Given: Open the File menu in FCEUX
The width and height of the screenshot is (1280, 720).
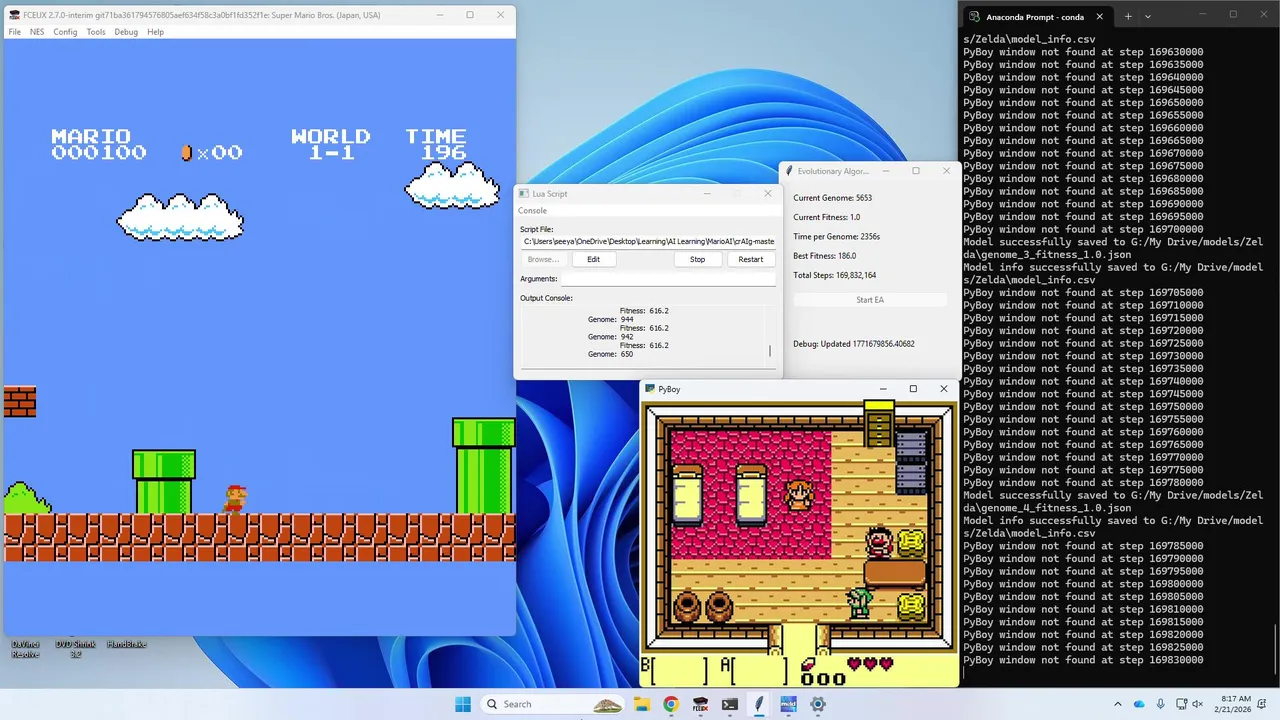Looking at the screenshot, I should pyautogui.click(x=15, y=32).
